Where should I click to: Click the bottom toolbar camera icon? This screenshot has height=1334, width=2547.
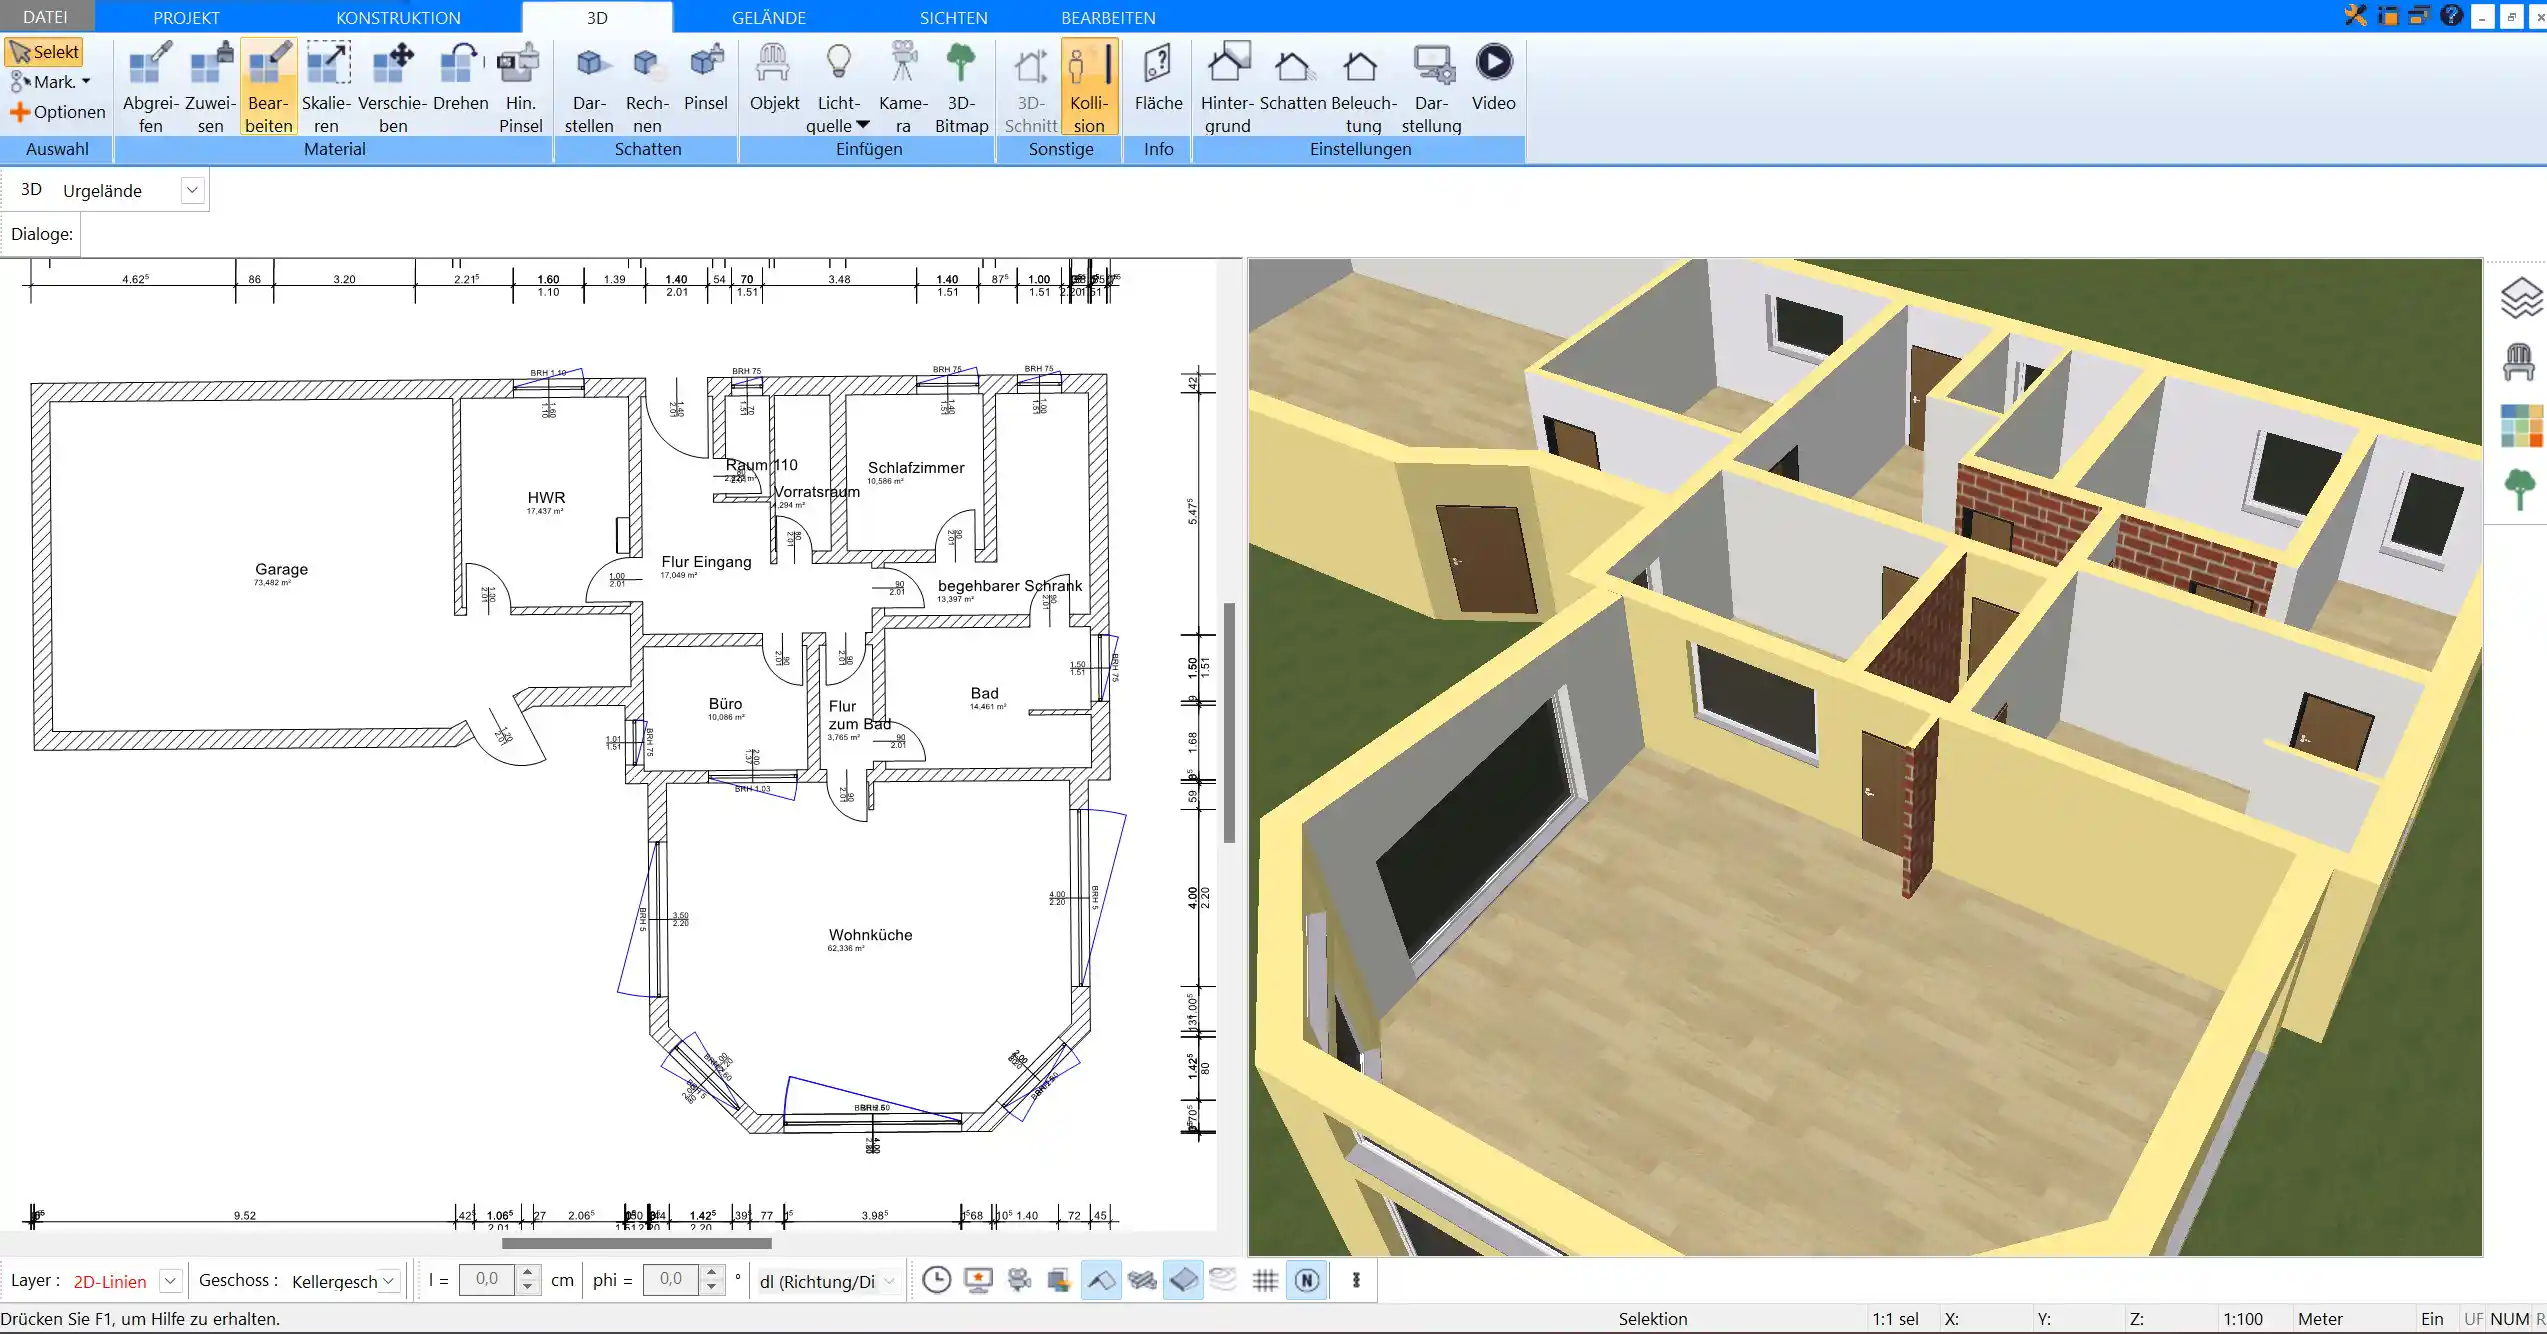[1019, 1280]
